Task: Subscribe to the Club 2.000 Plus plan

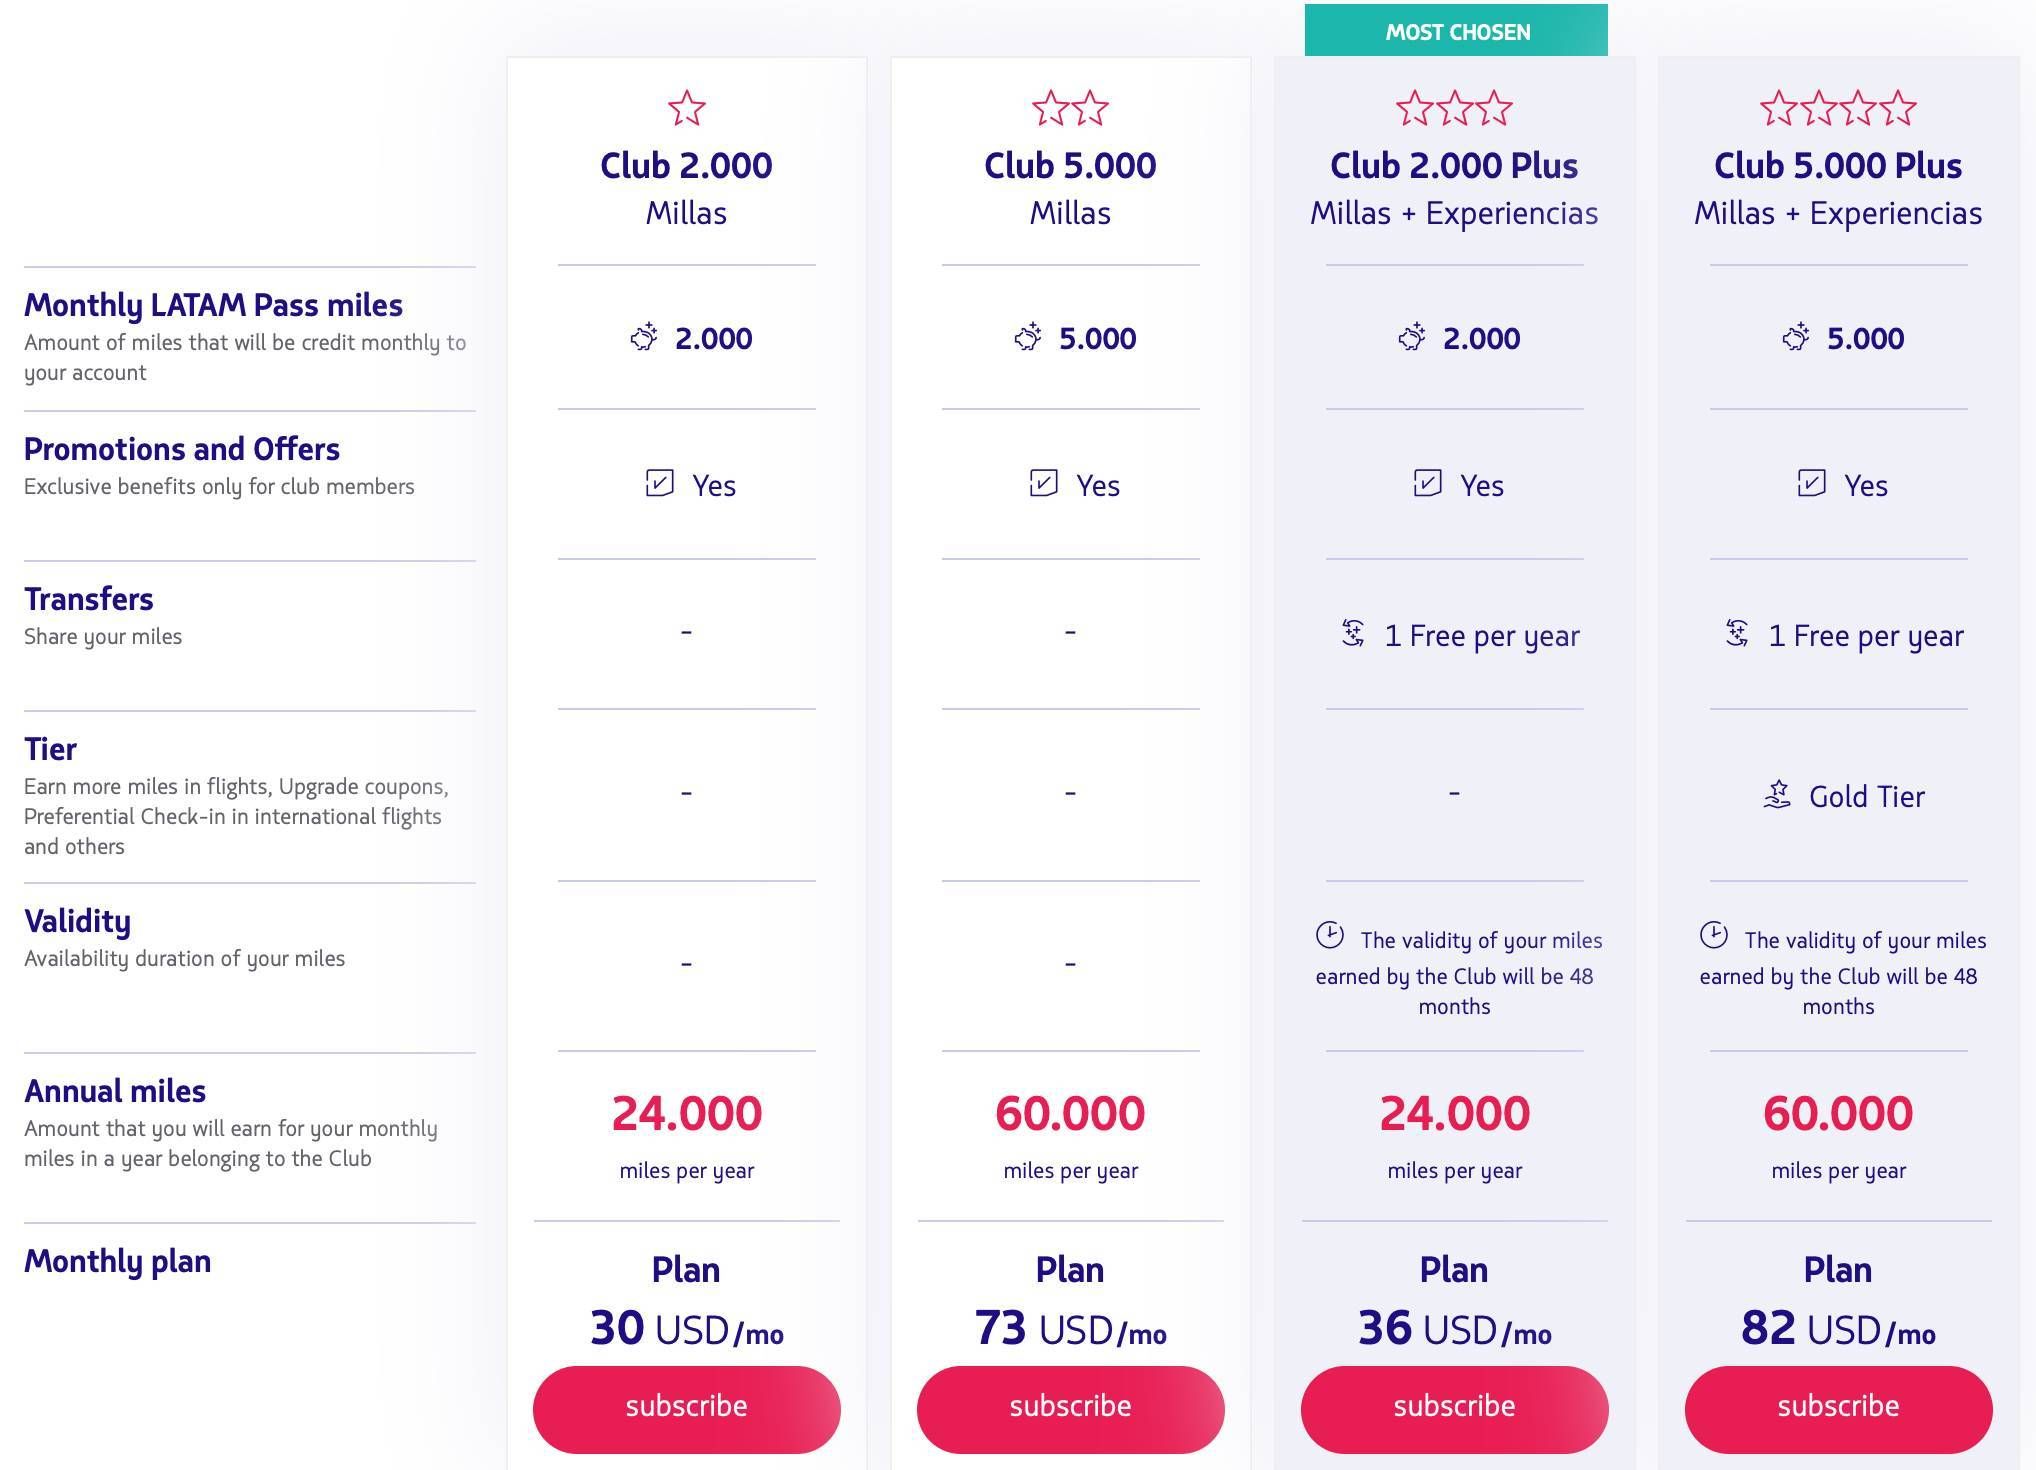Action: (x=1455, y=1408)
